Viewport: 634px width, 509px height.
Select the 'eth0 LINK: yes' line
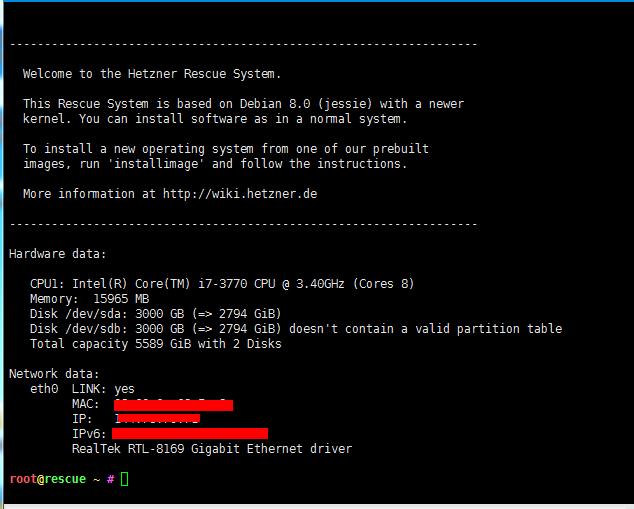(x=82, y=389)
